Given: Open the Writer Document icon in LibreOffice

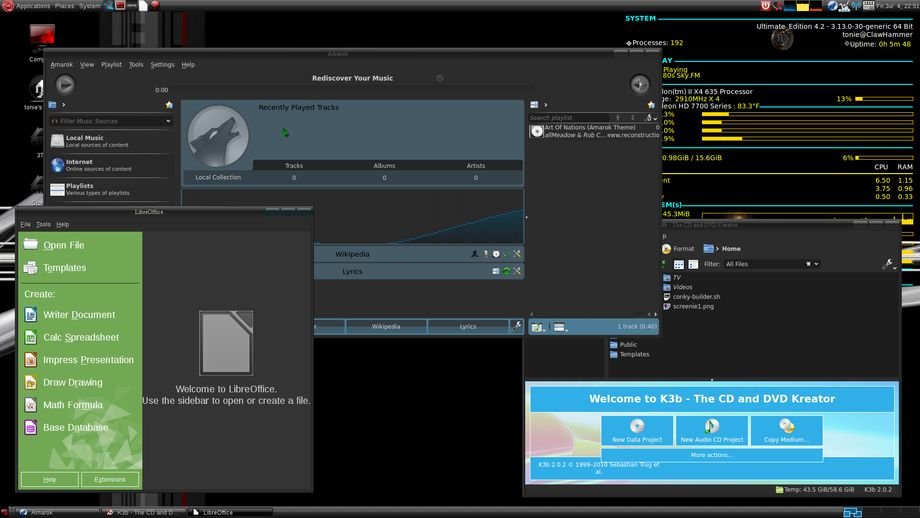Looking at the screenshot, I should pos(31,315).
